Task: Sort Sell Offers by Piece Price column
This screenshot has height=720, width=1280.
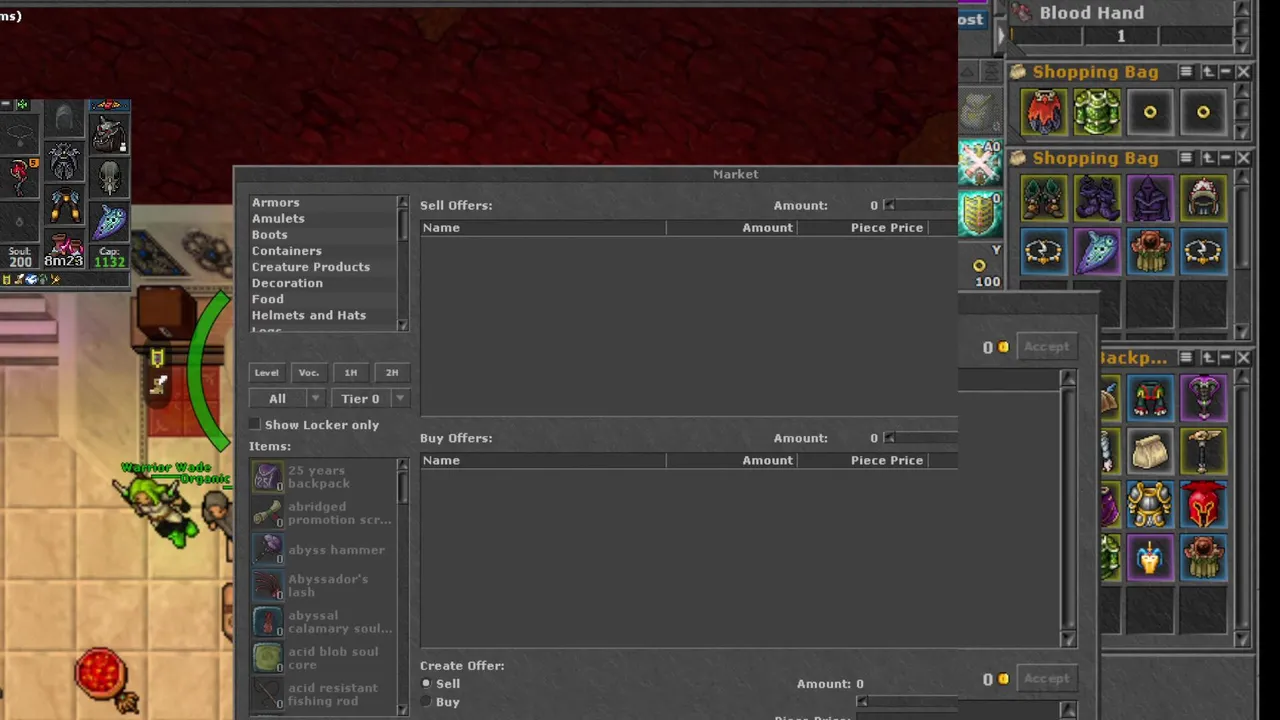Action: (862, 228)
